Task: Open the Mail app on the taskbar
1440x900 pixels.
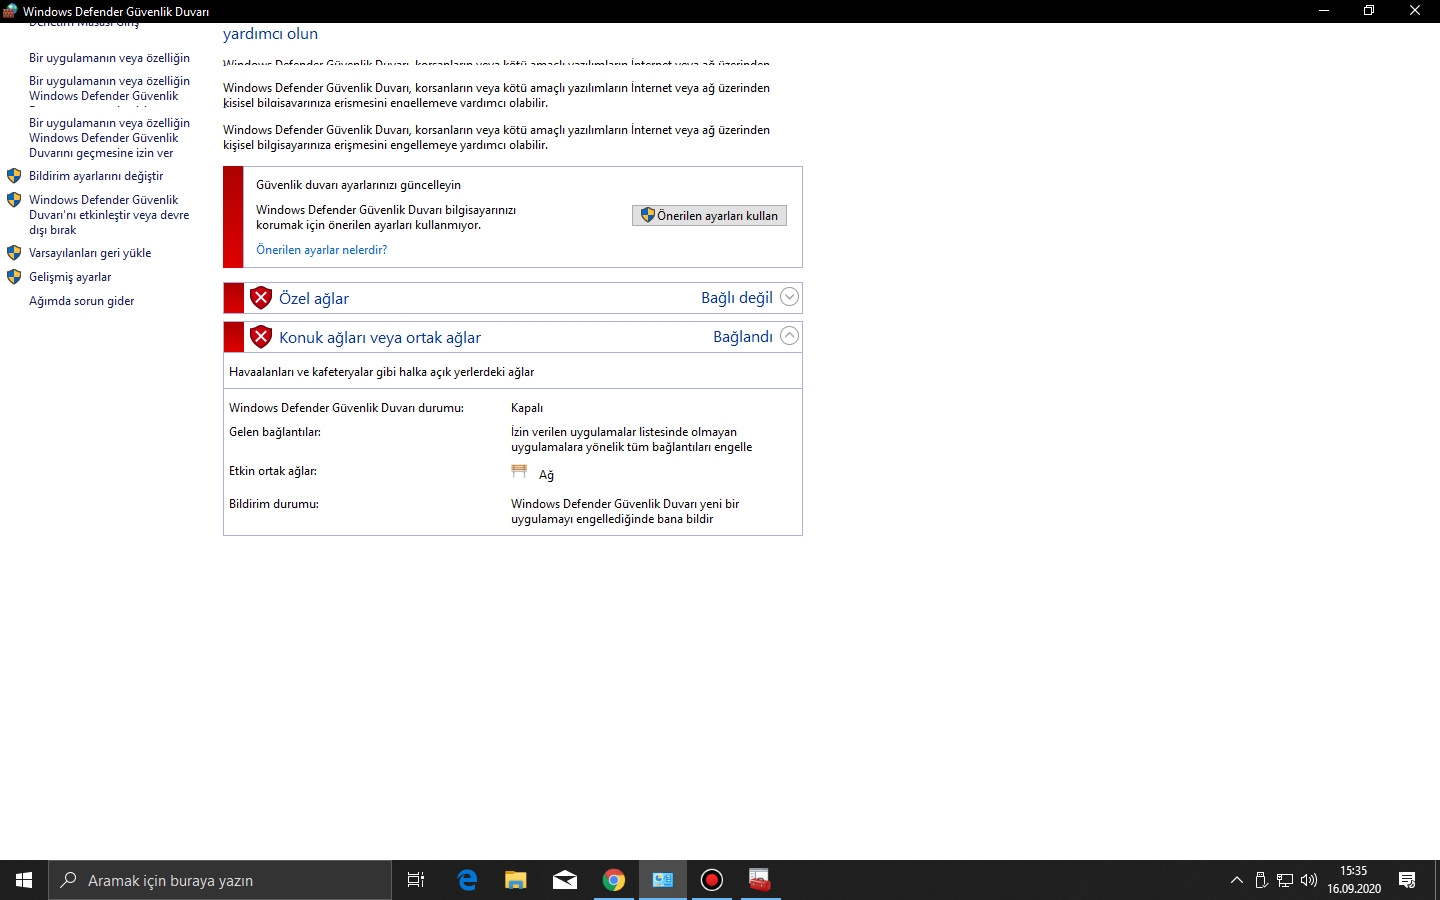Action: point(565,880)
